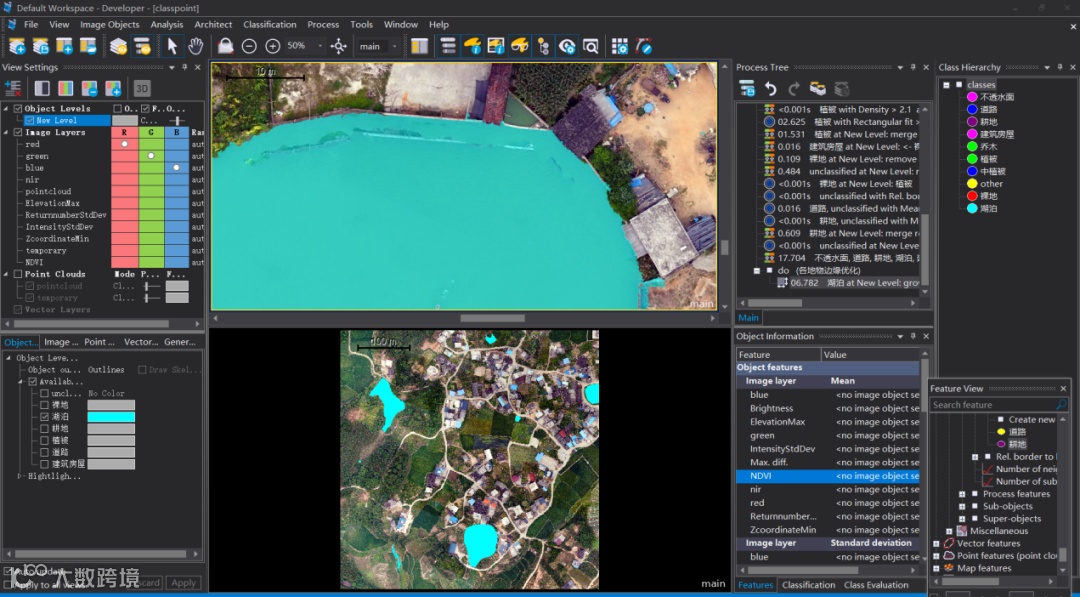The width and height of the screenshot is (1080, 597).
Task: Select the arrow pointer tool
Action: click(172, 46)
